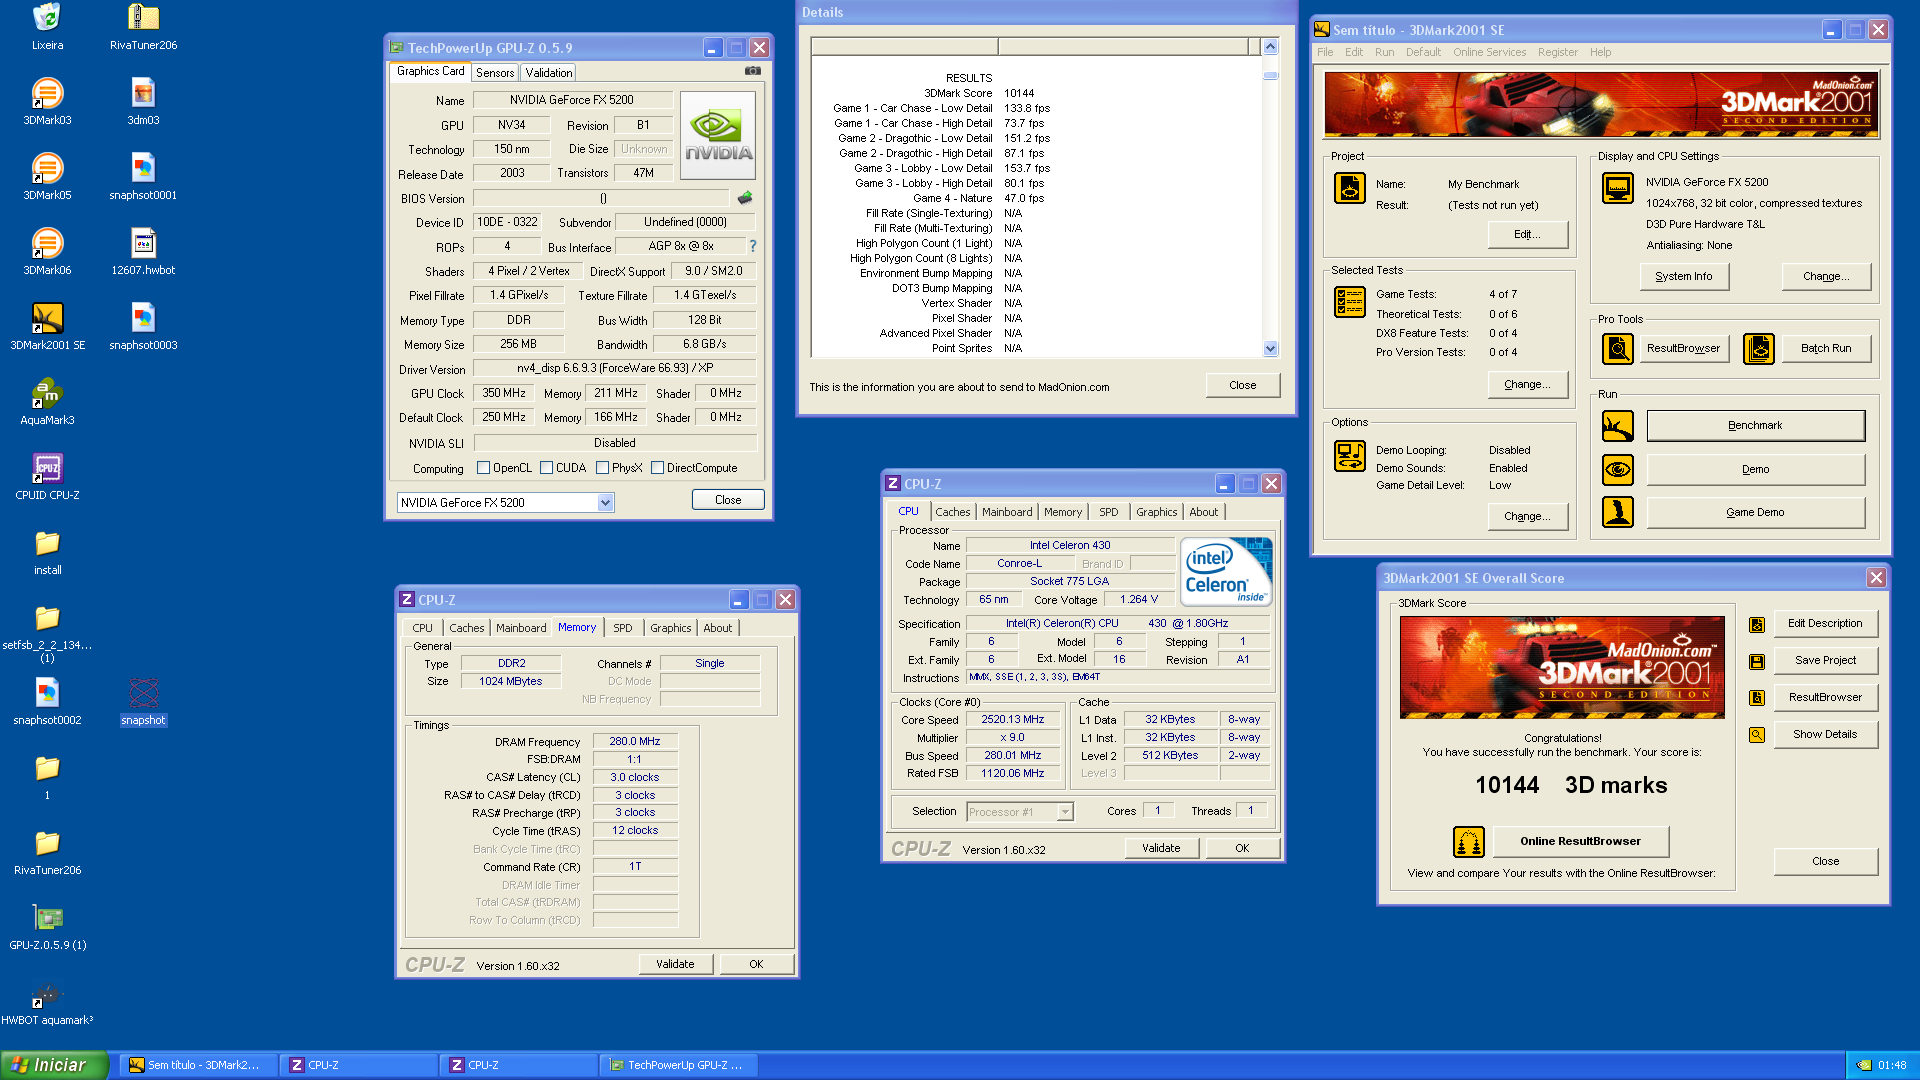
Task: Open the GPU-Z.0.5.9 (1) desktop icon
Action: tap(47, 918)
